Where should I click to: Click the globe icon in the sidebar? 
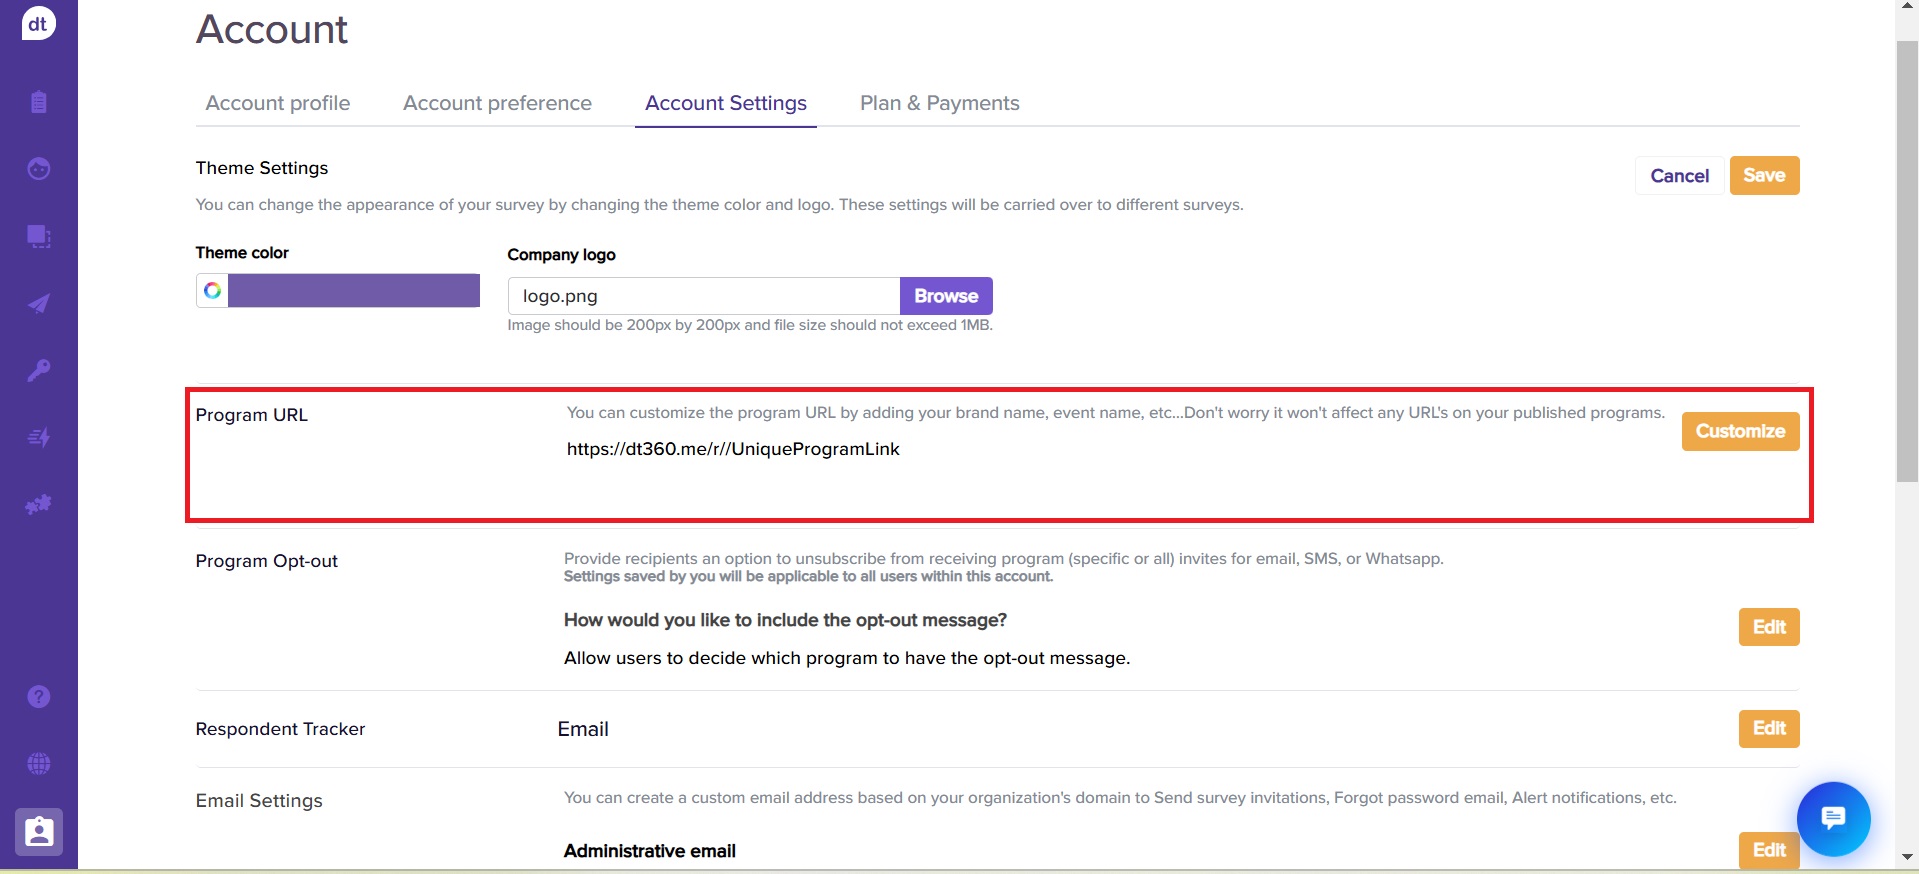tap(38, 764)
